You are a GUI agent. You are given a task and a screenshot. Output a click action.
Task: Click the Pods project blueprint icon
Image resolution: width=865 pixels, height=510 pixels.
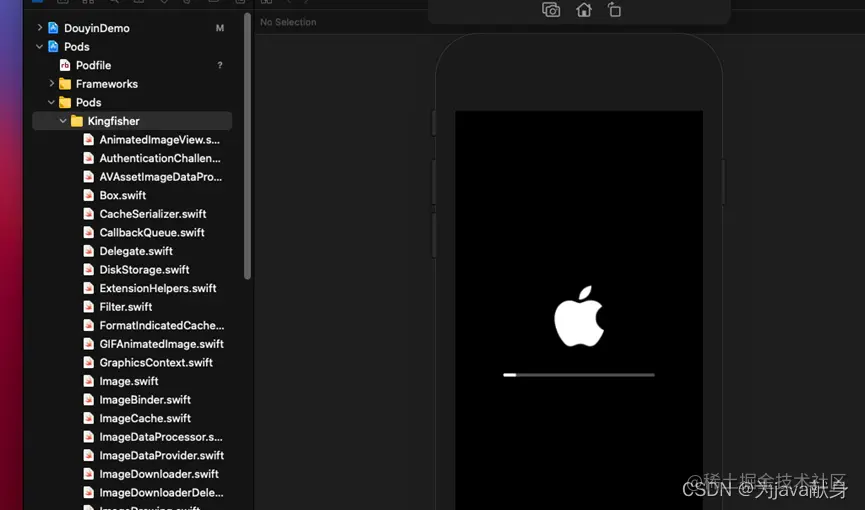(54, 46)
